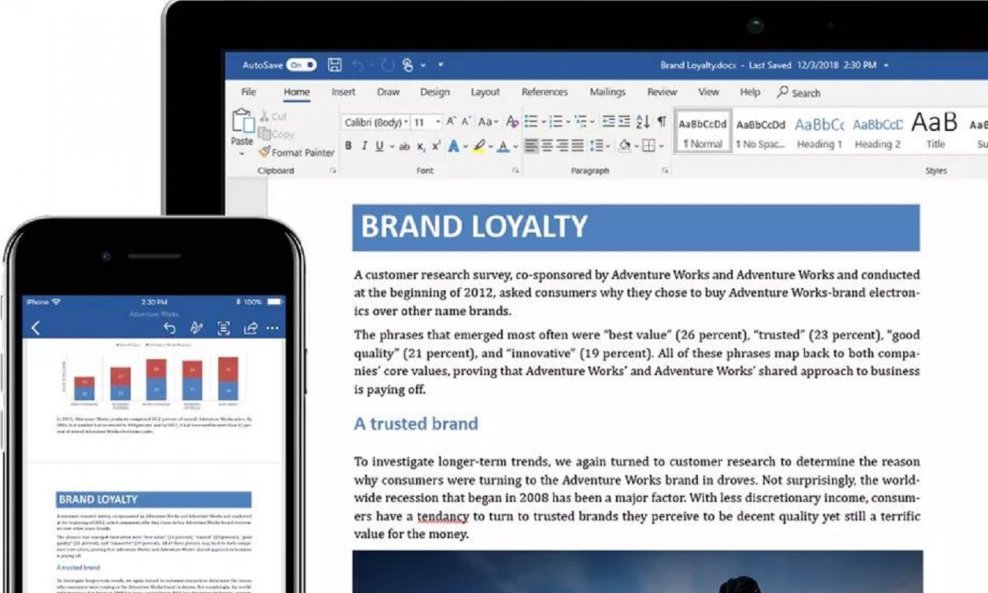
Task: Click Decrease Indent icon
Action: click(608, 121)
